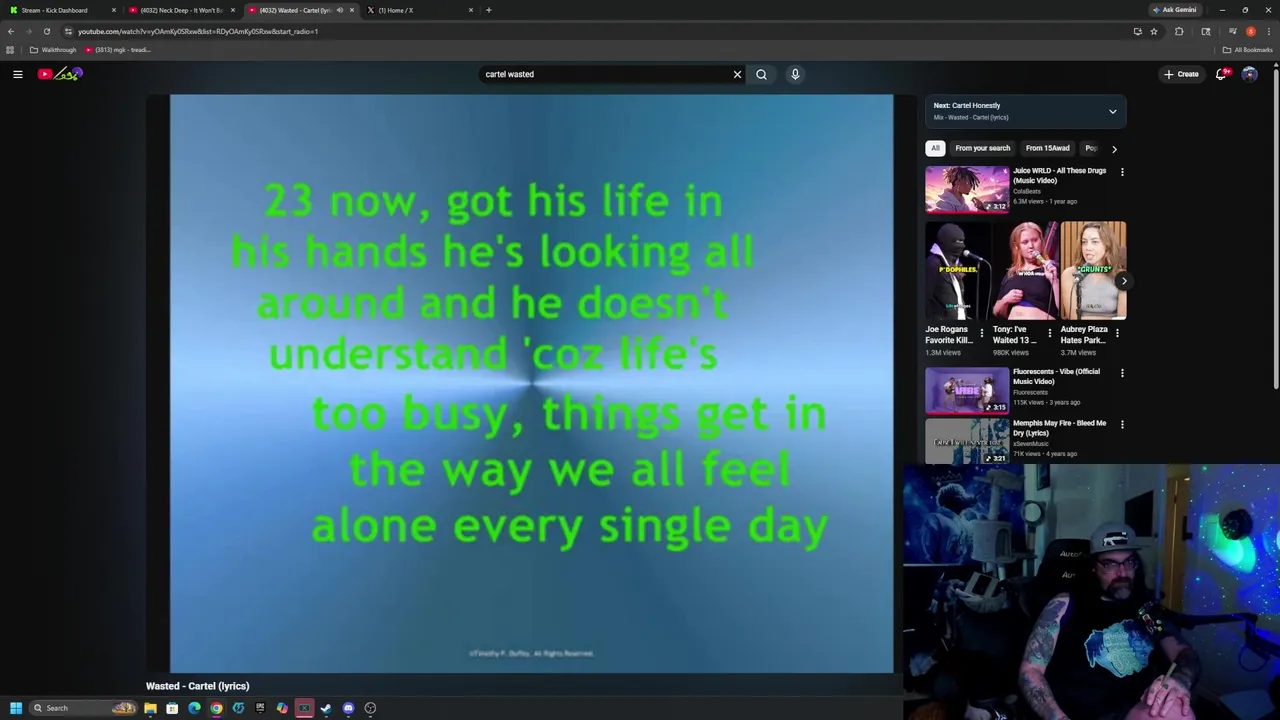The image size is (1280, 720).
Task: Open Epic Games Launcher from taskbar
Action: [x=260, y=708]
